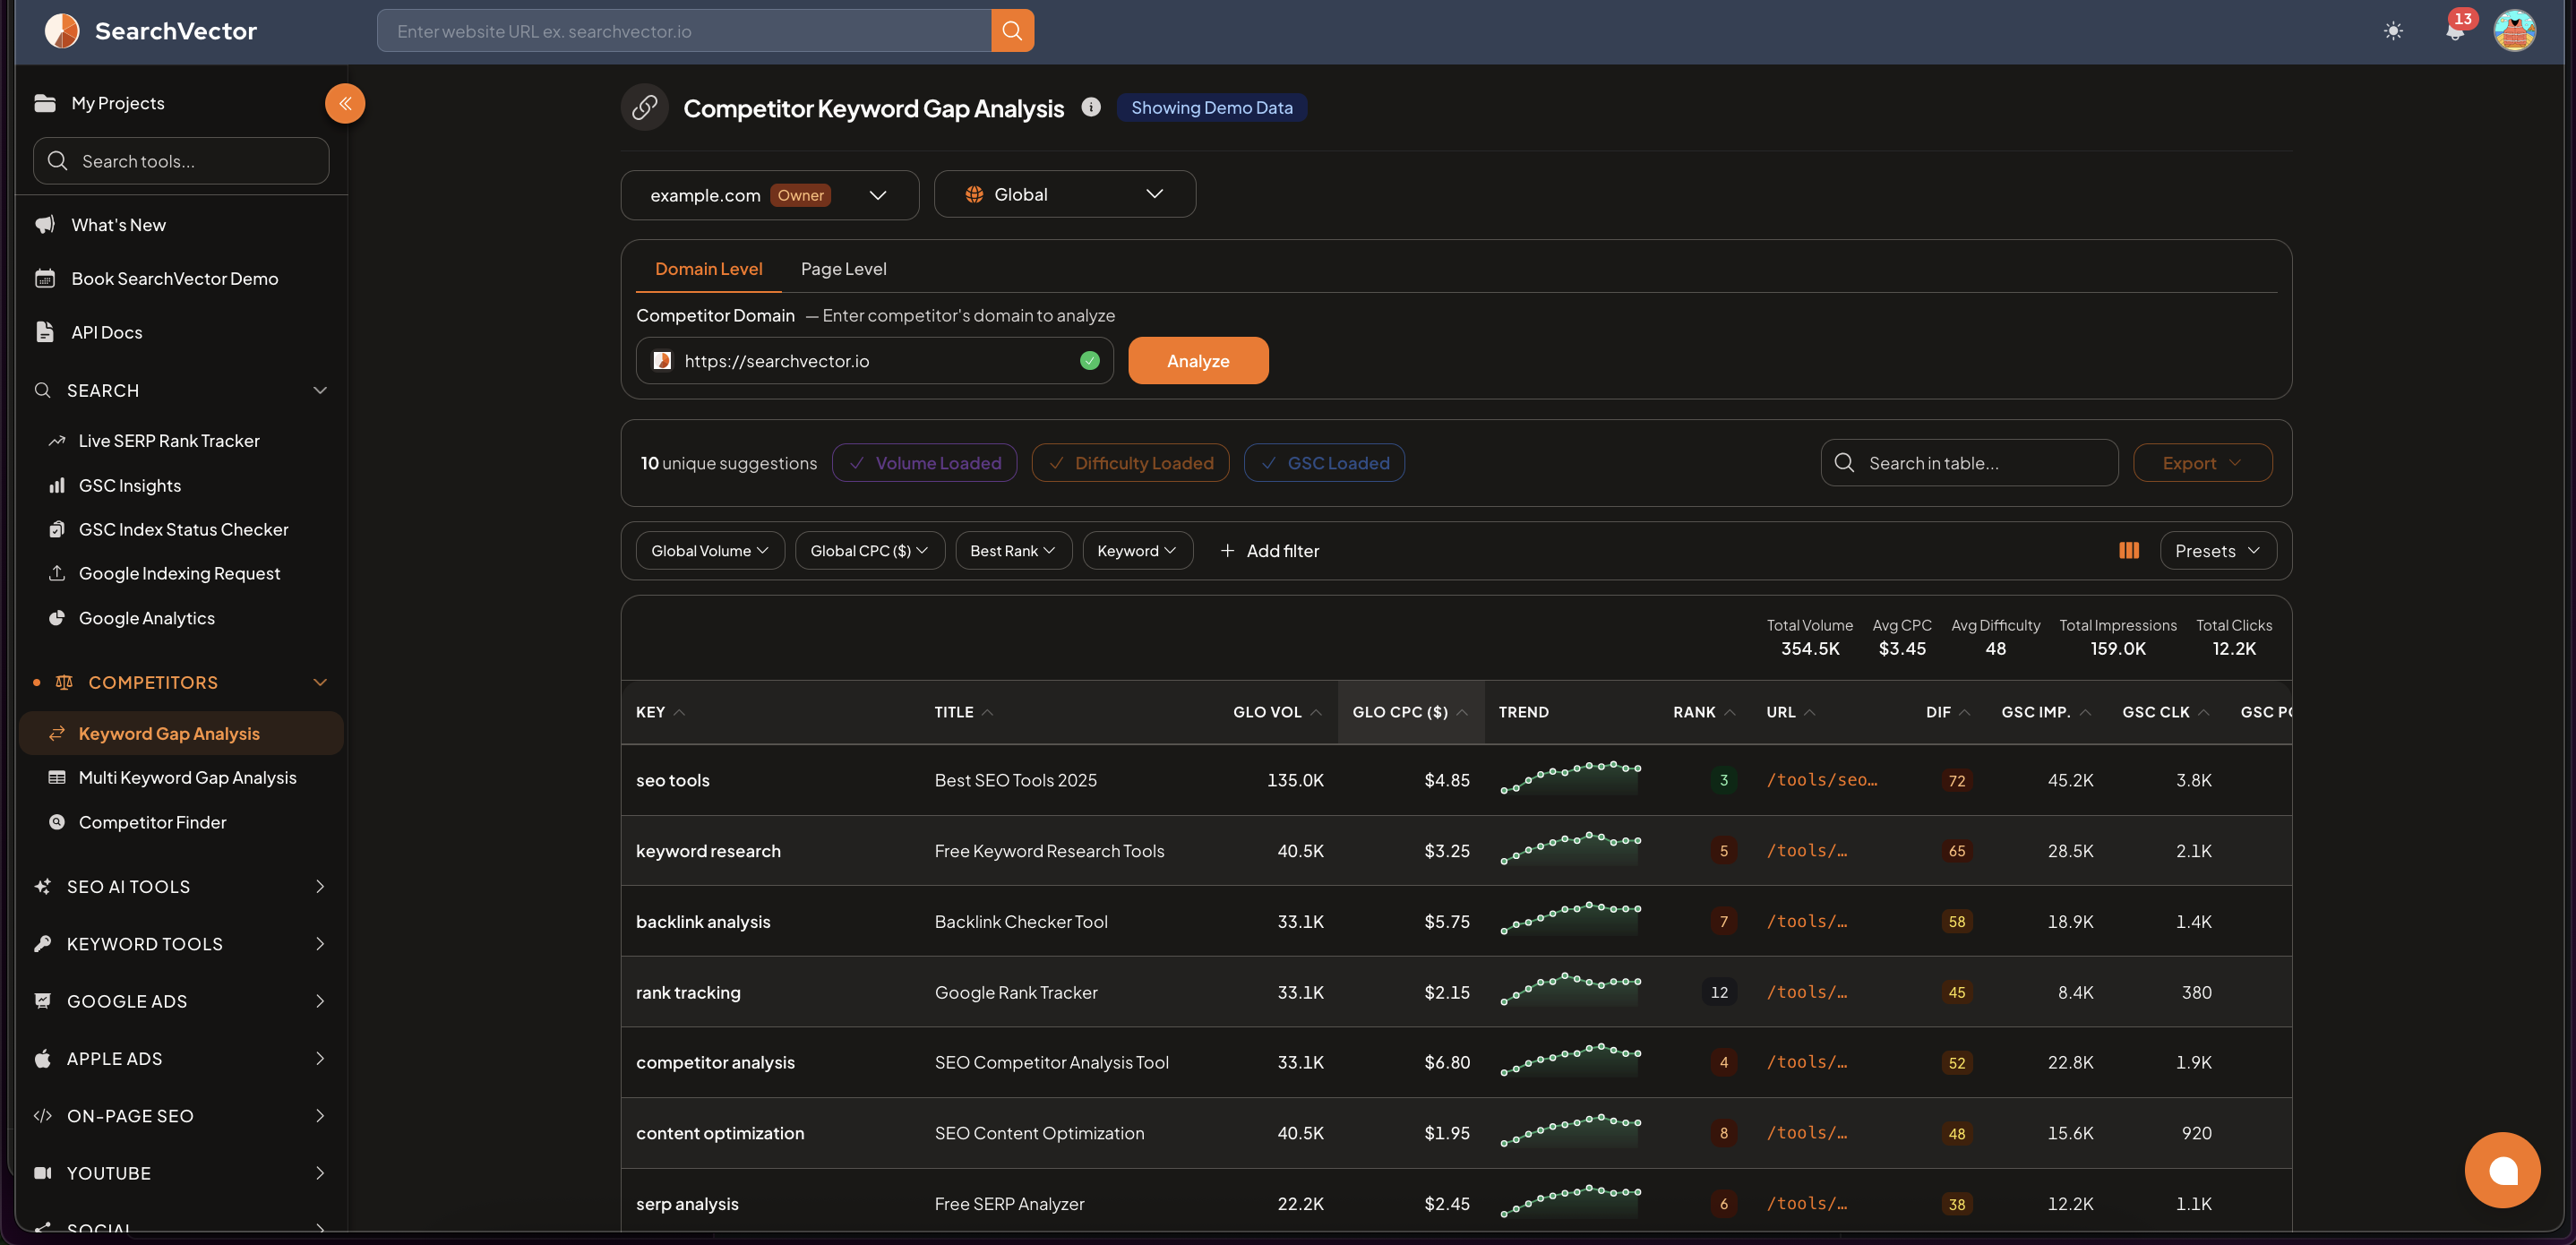
Task: Sort by DIF column header
Action: pyautogui.click(x=1948, y=712)
